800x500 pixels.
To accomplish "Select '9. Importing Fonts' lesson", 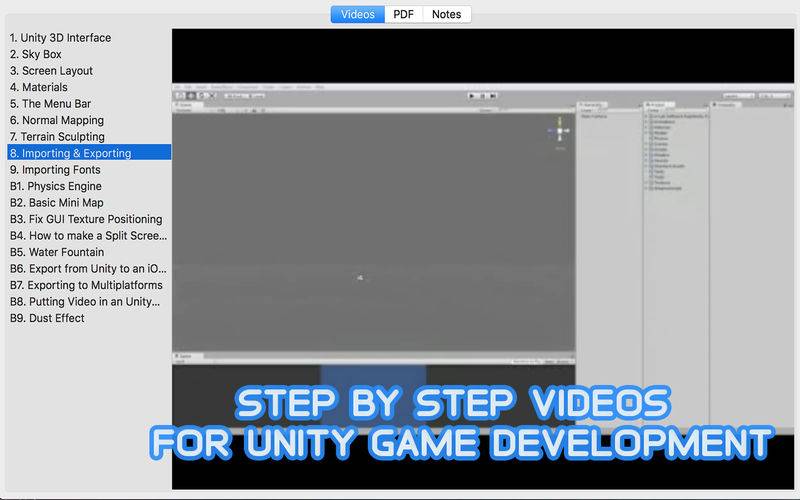I will pos(55,169).
